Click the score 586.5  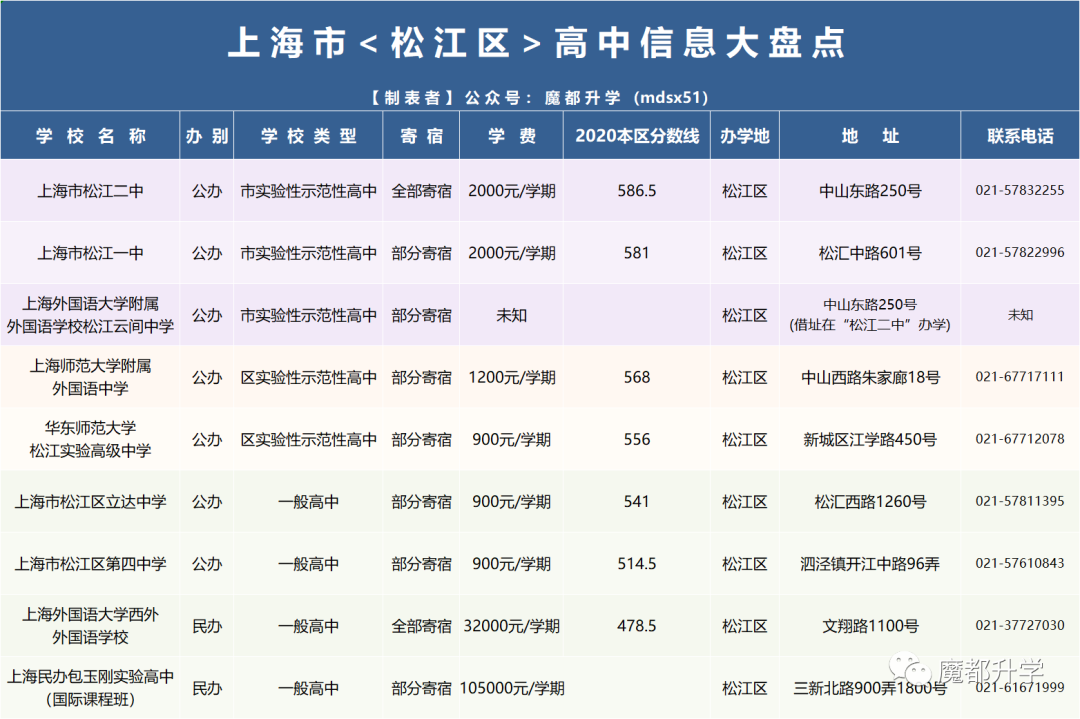point(636,191)
